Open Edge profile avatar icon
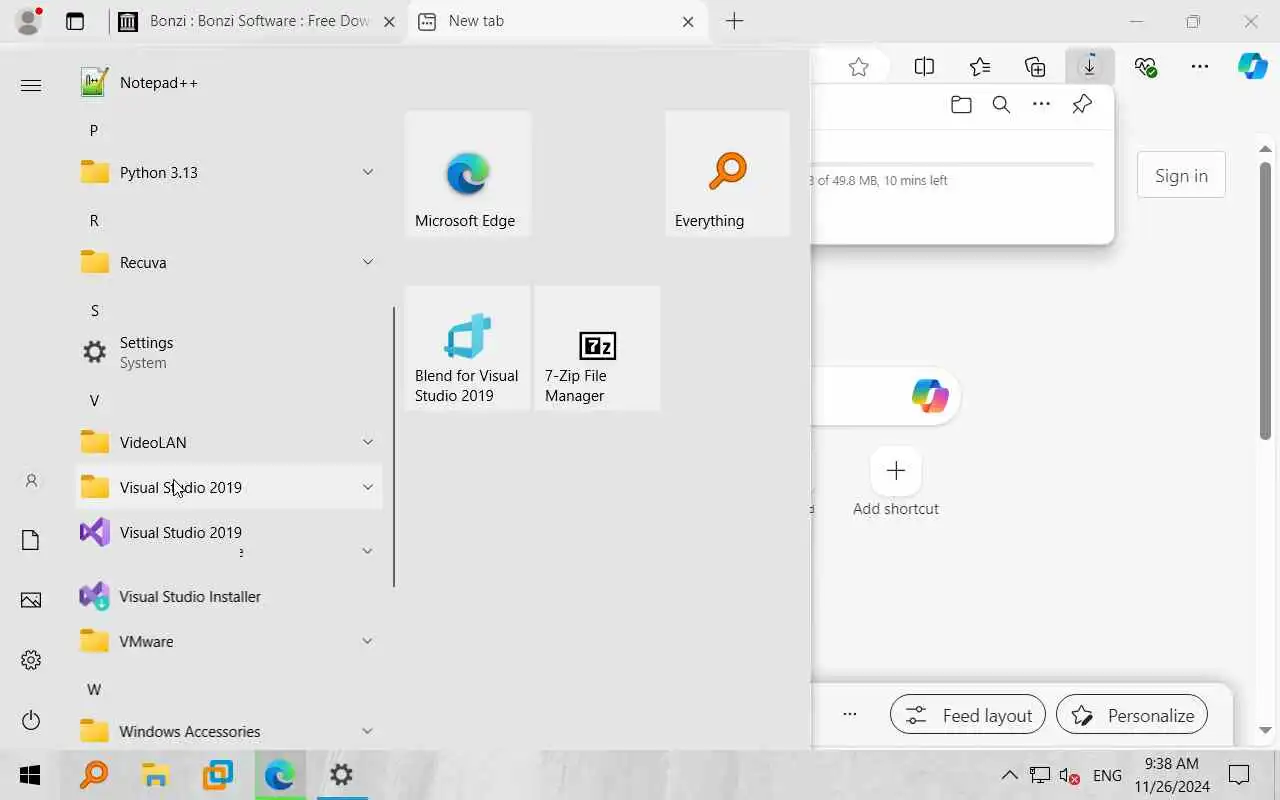 (29, 21)
